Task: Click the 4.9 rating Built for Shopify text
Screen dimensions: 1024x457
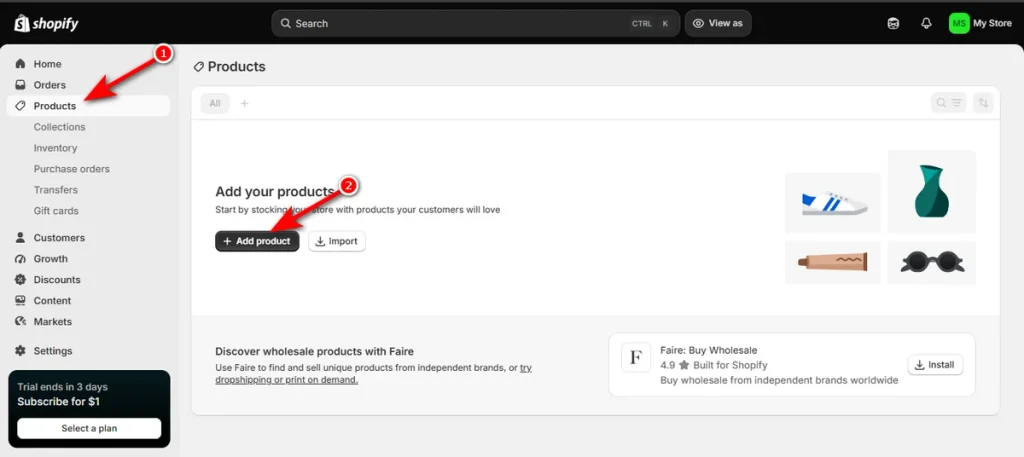Action: coord(714,365)
